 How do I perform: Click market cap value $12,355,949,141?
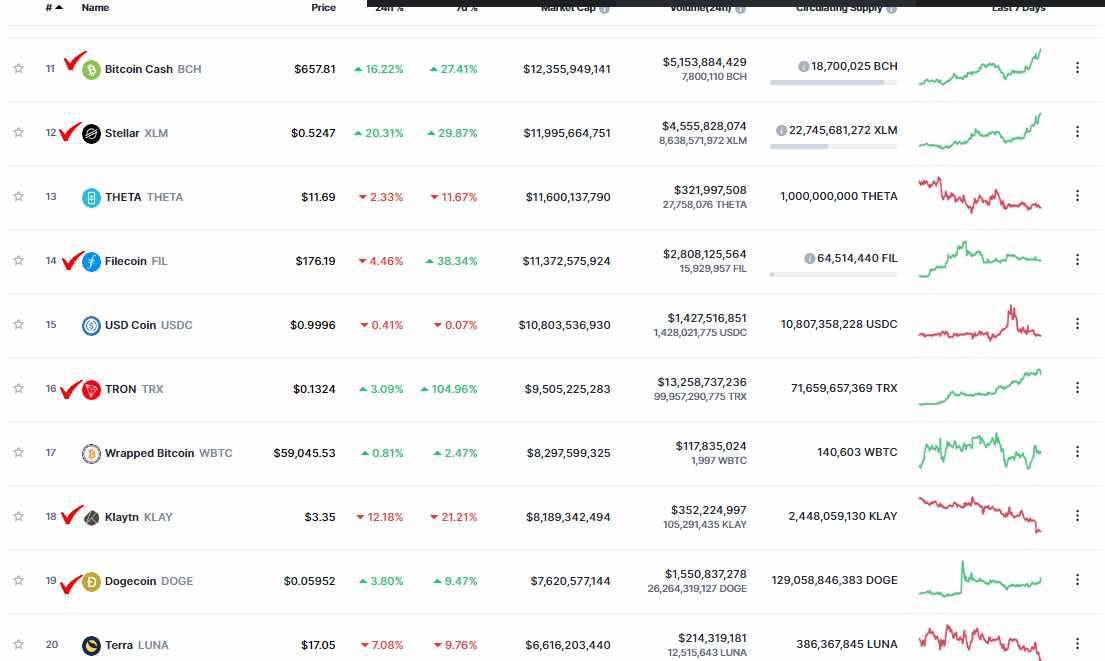(567, 69)
